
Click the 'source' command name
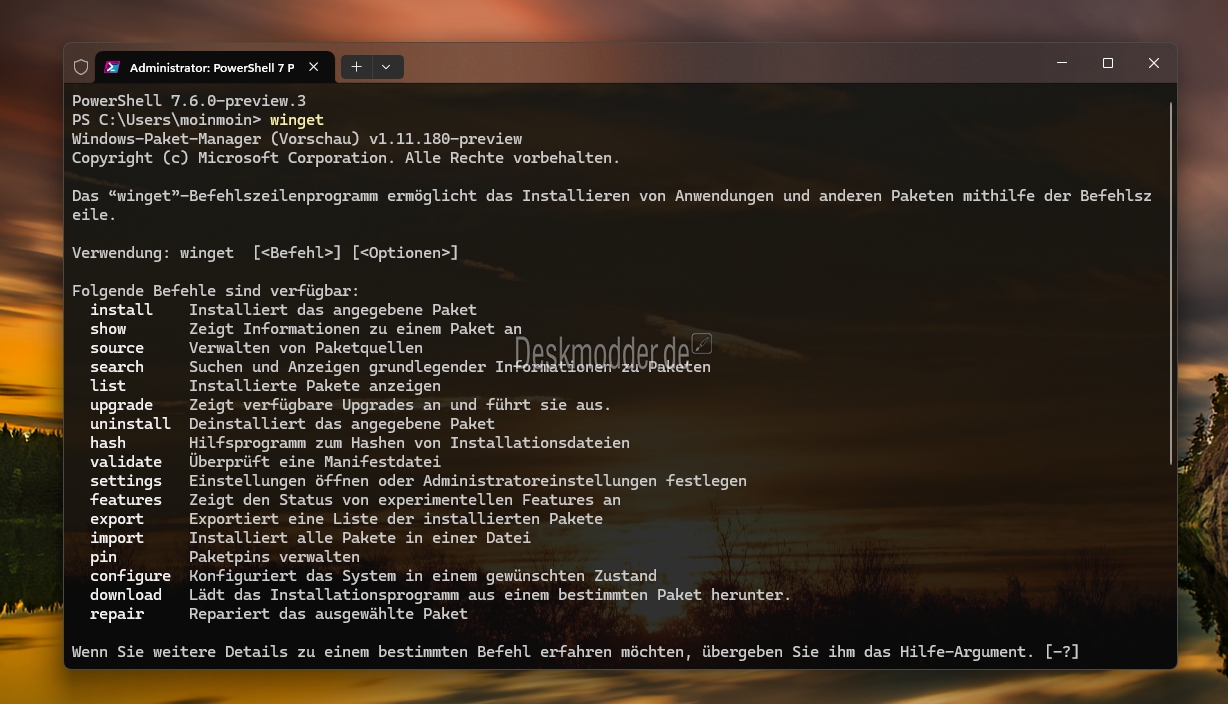pos(117,348)
